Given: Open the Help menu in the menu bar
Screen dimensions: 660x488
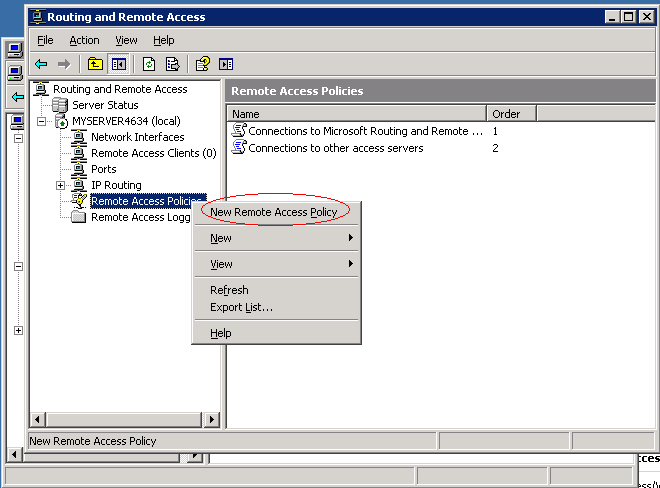Looking at the screenshot, I should tap(164, 40).
